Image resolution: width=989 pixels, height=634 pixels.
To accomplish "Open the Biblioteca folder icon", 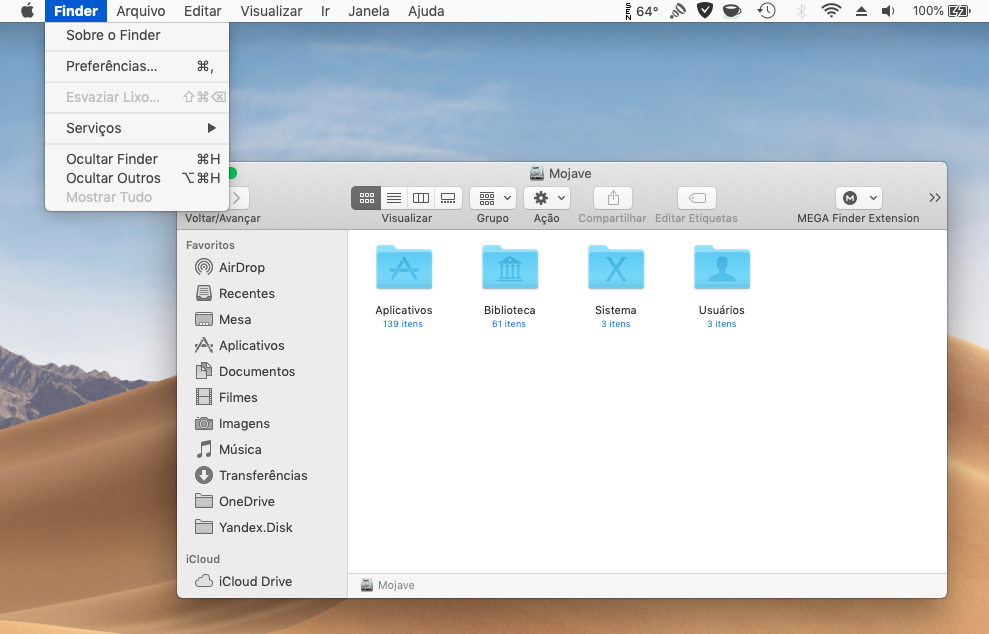I will coord(510,267).
